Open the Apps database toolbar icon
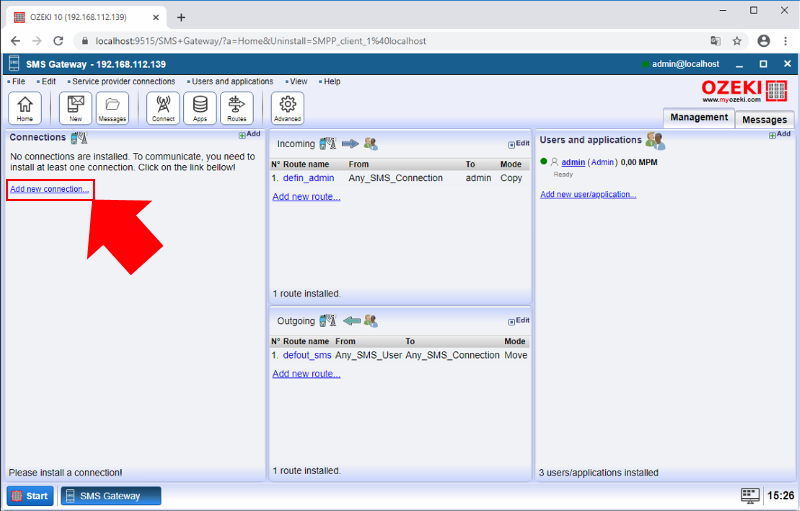Viewport: 800px width, 511px height. (200, 108)
